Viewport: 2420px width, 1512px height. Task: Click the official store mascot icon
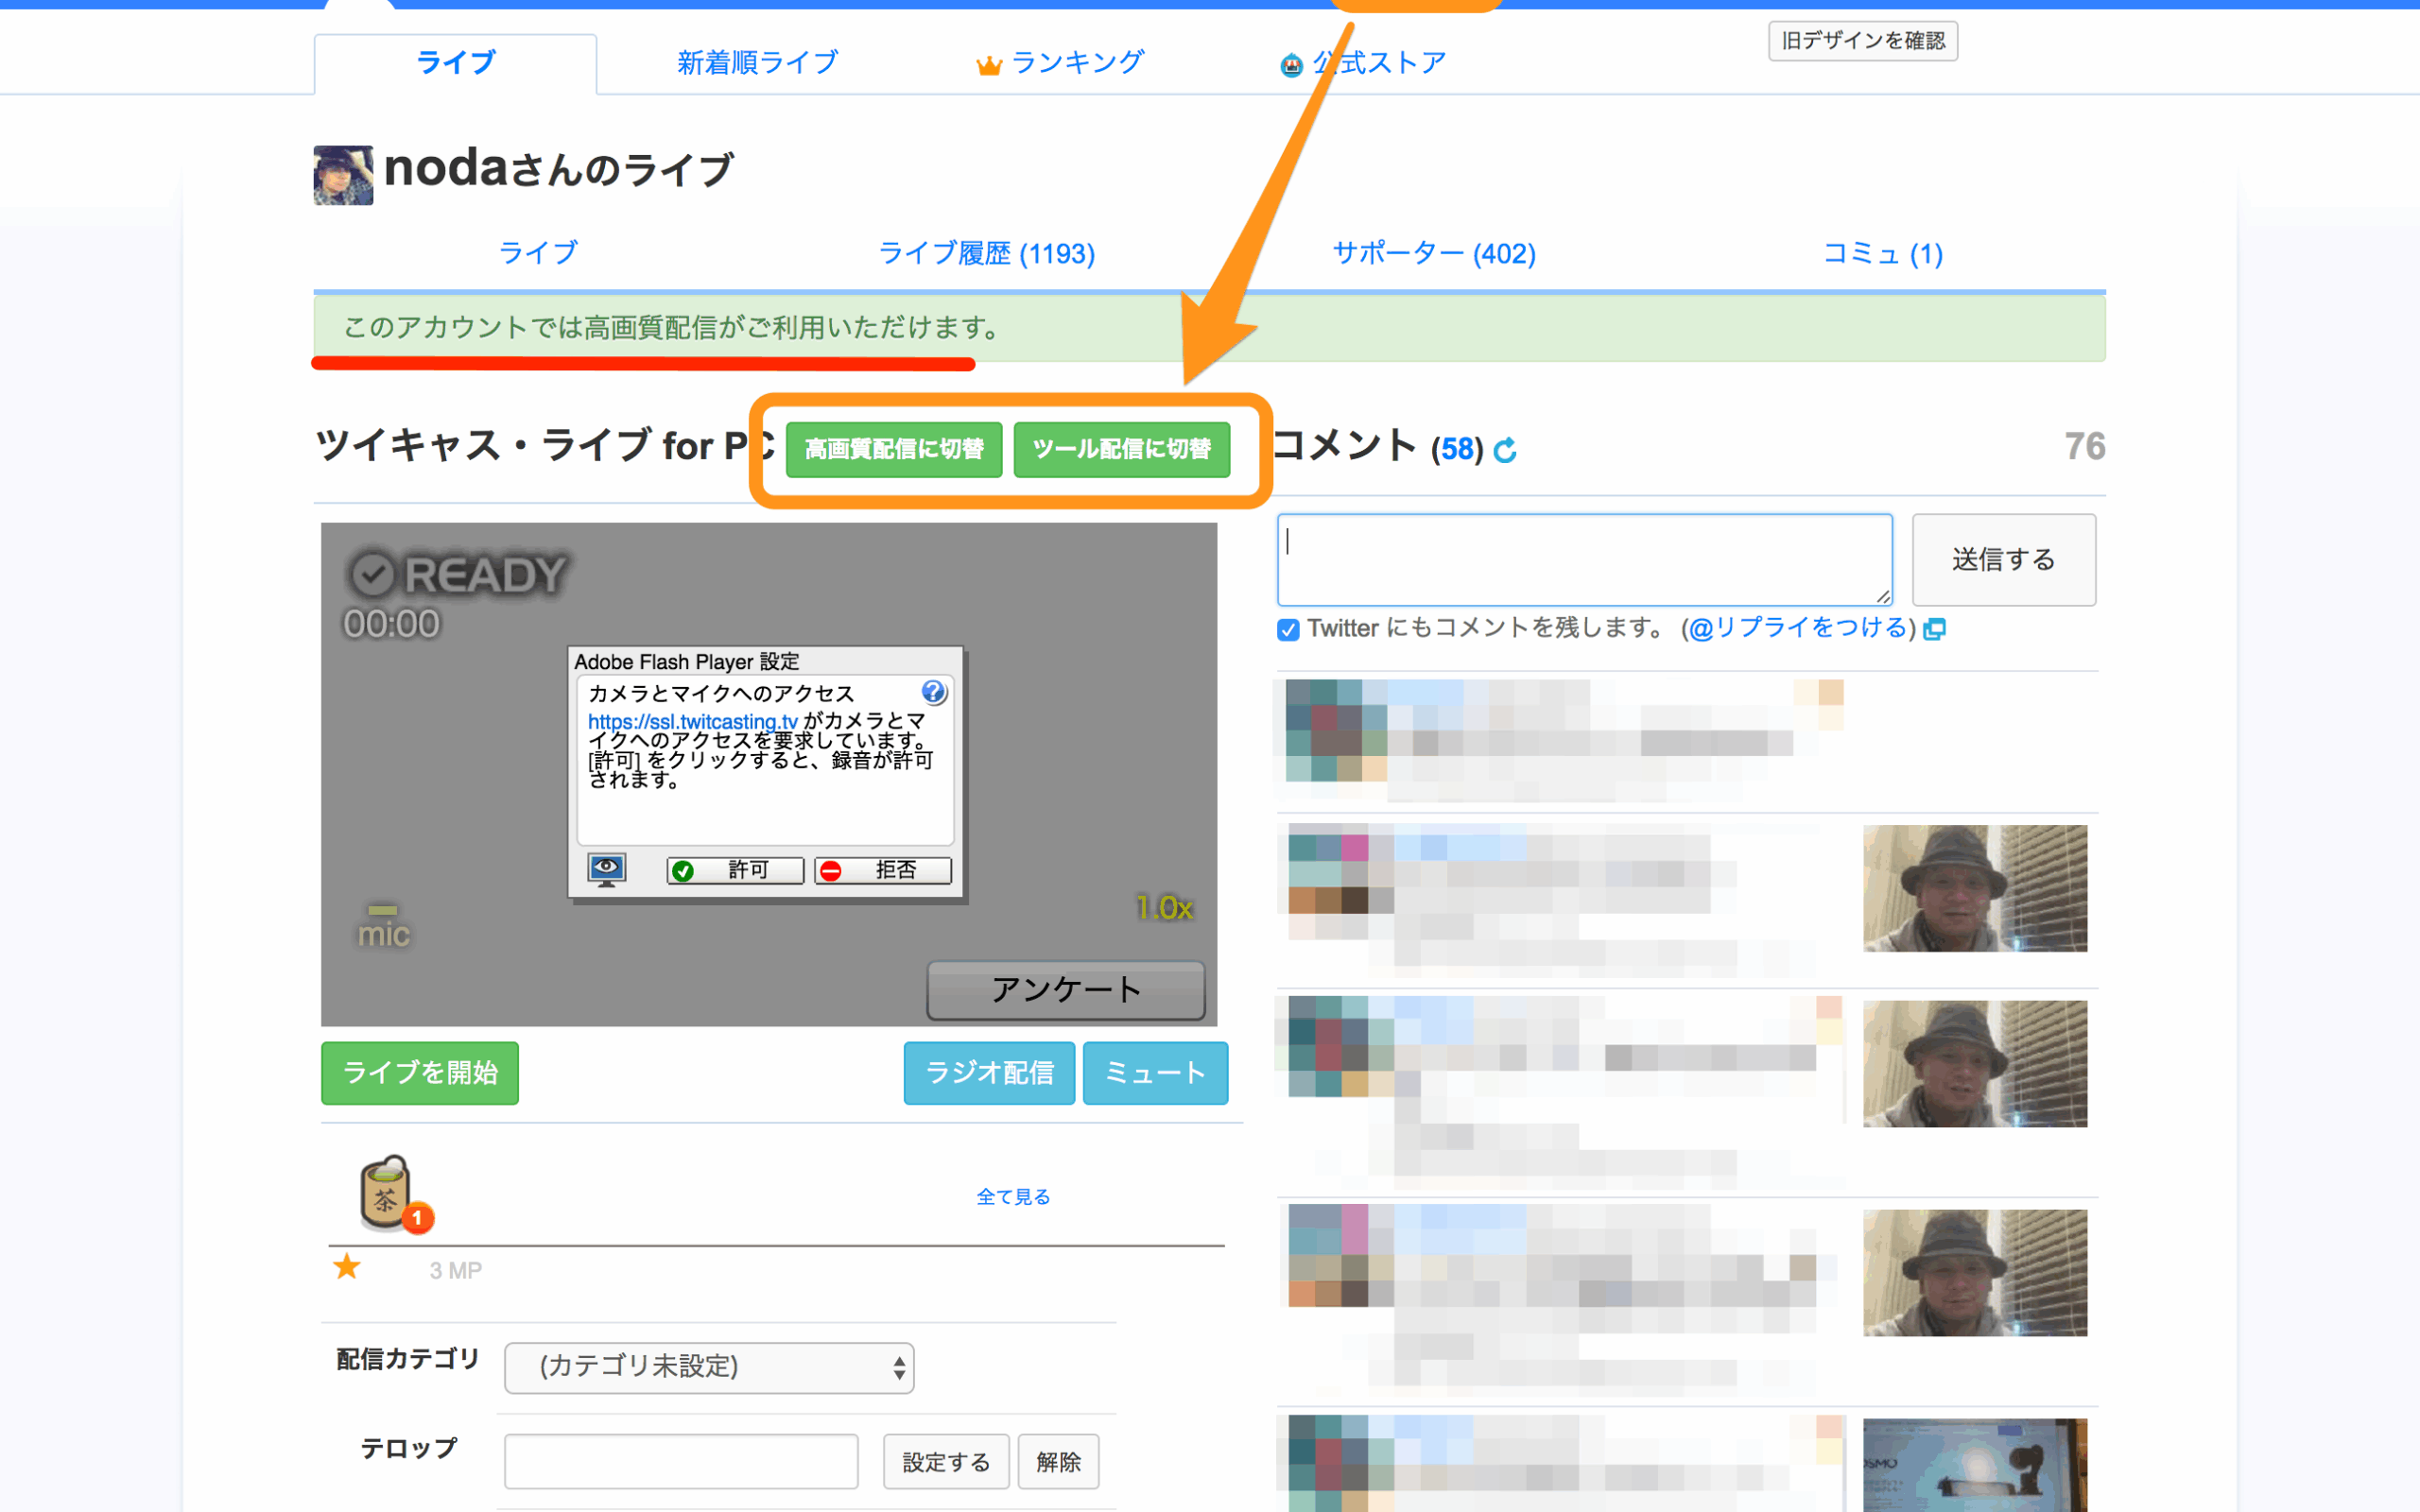coord(1291,65)
